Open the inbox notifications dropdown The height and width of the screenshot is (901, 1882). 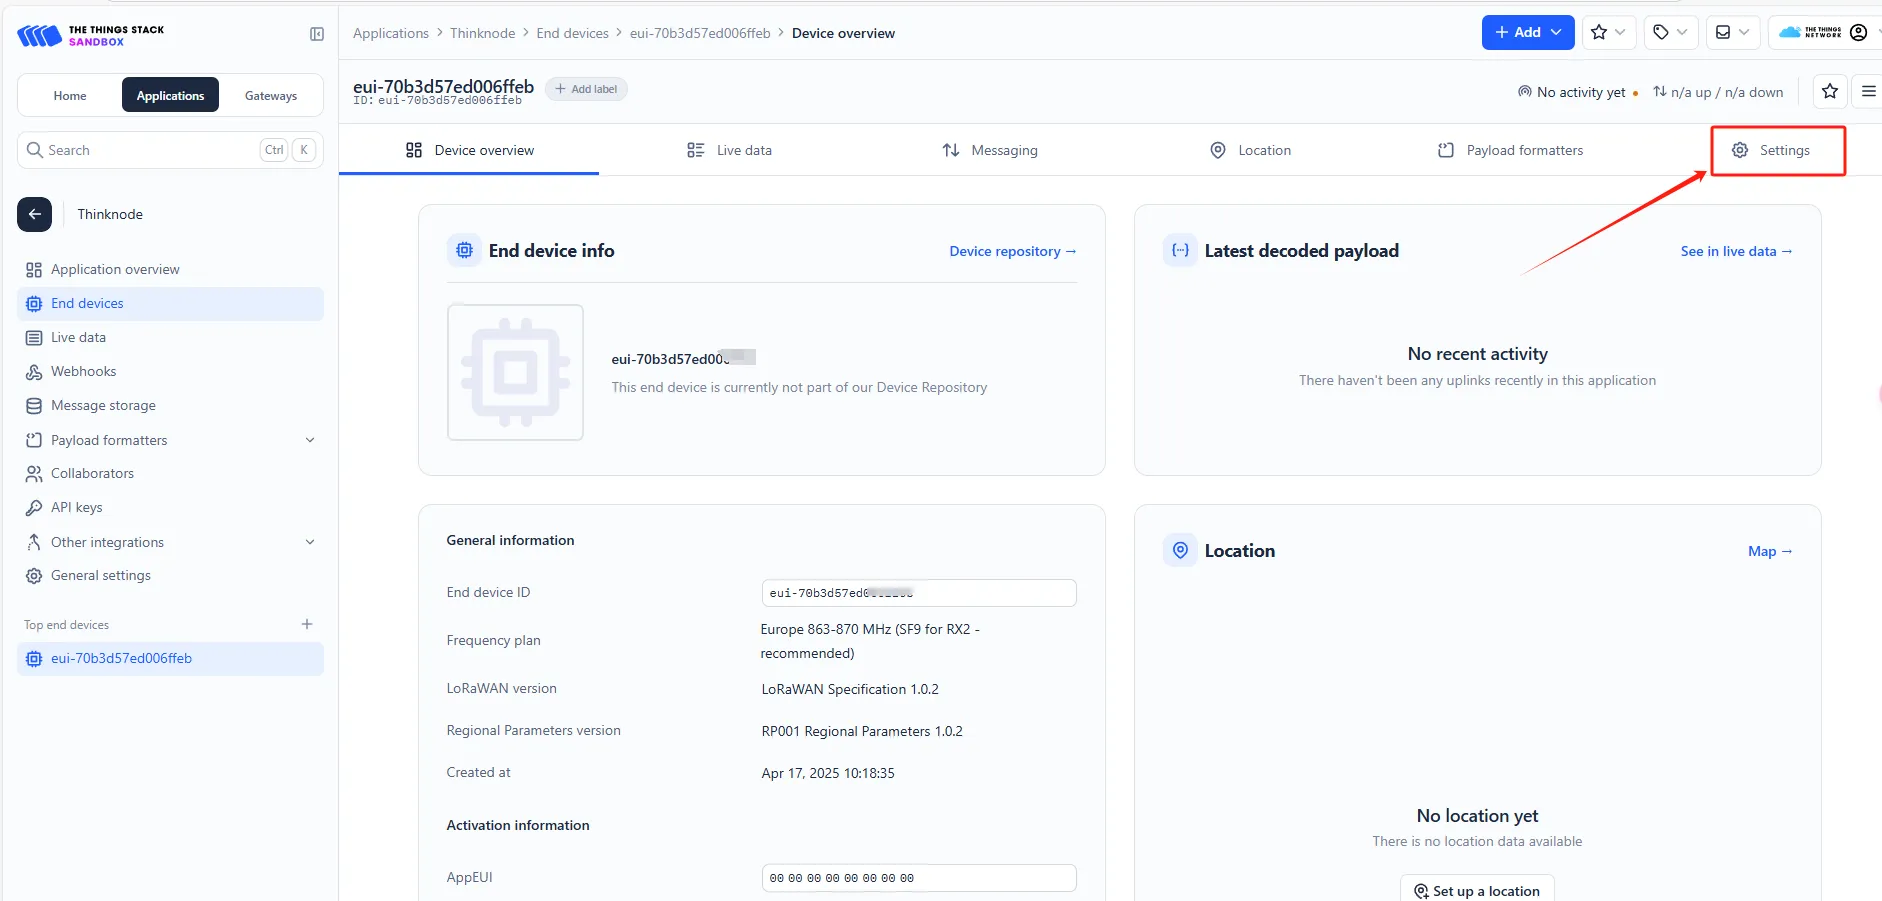pos(1732,33)
